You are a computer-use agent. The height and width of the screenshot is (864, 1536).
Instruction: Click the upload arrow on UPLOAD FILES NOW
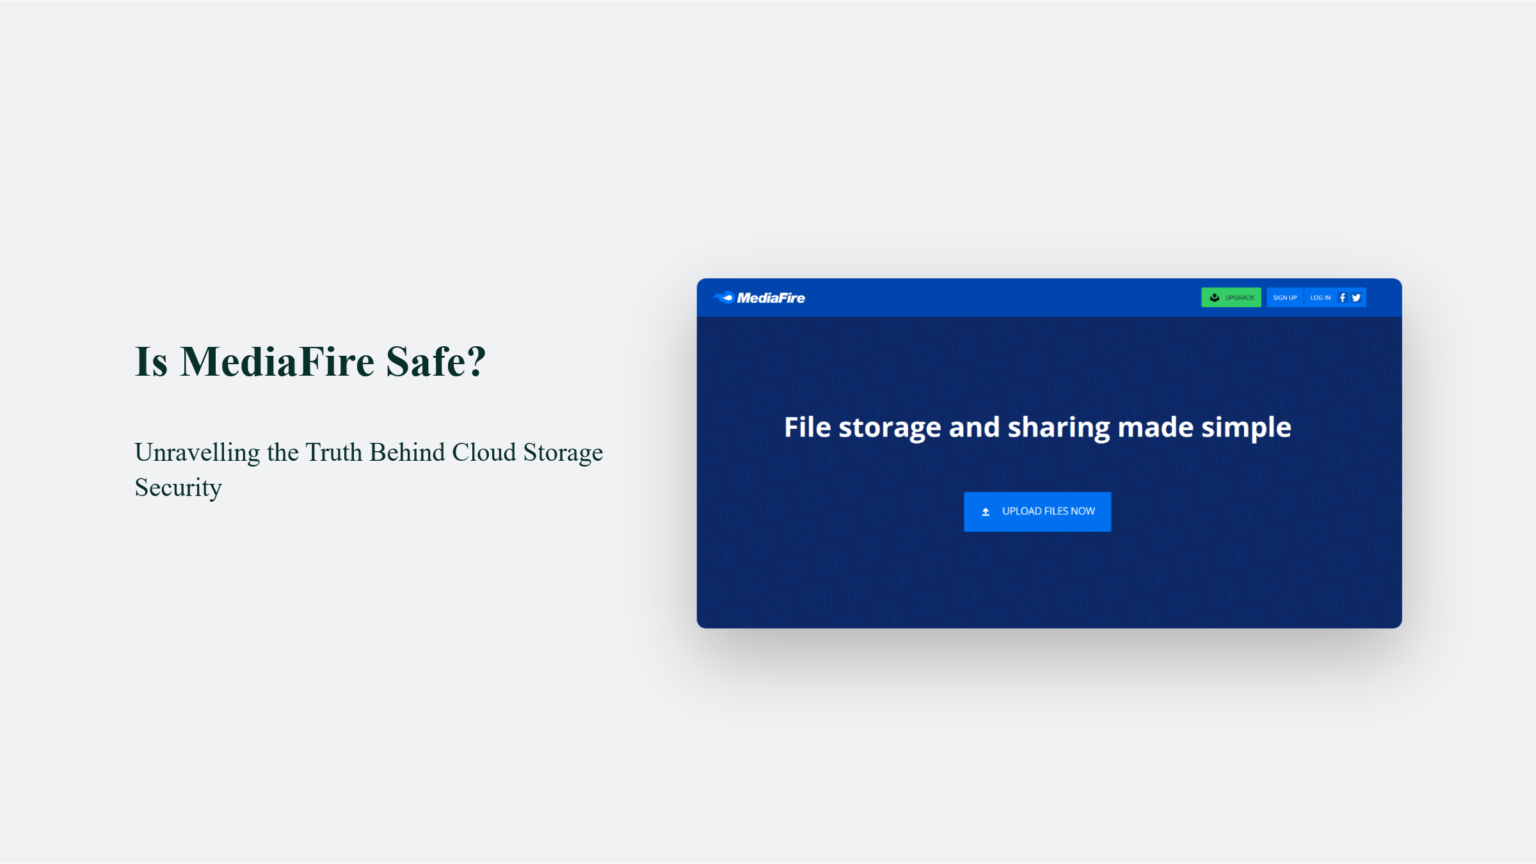tap(985, 511)
